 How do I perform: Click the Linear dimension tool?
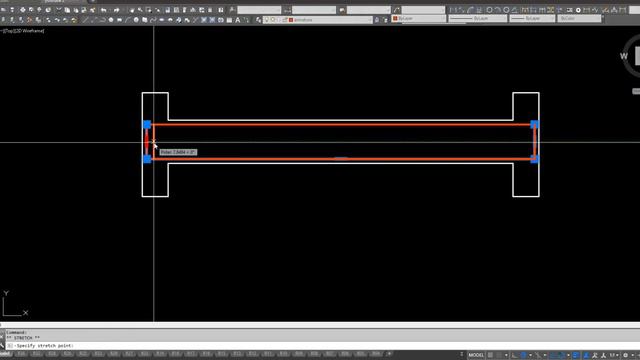pyautogui.click(x=452, y=10)
